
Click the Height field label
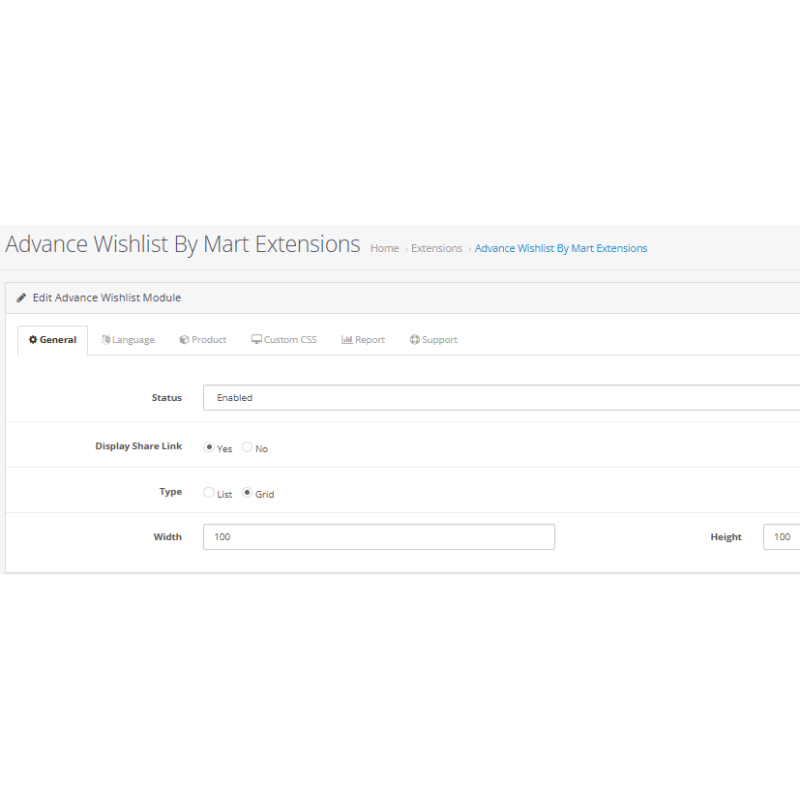coord(726,537)
